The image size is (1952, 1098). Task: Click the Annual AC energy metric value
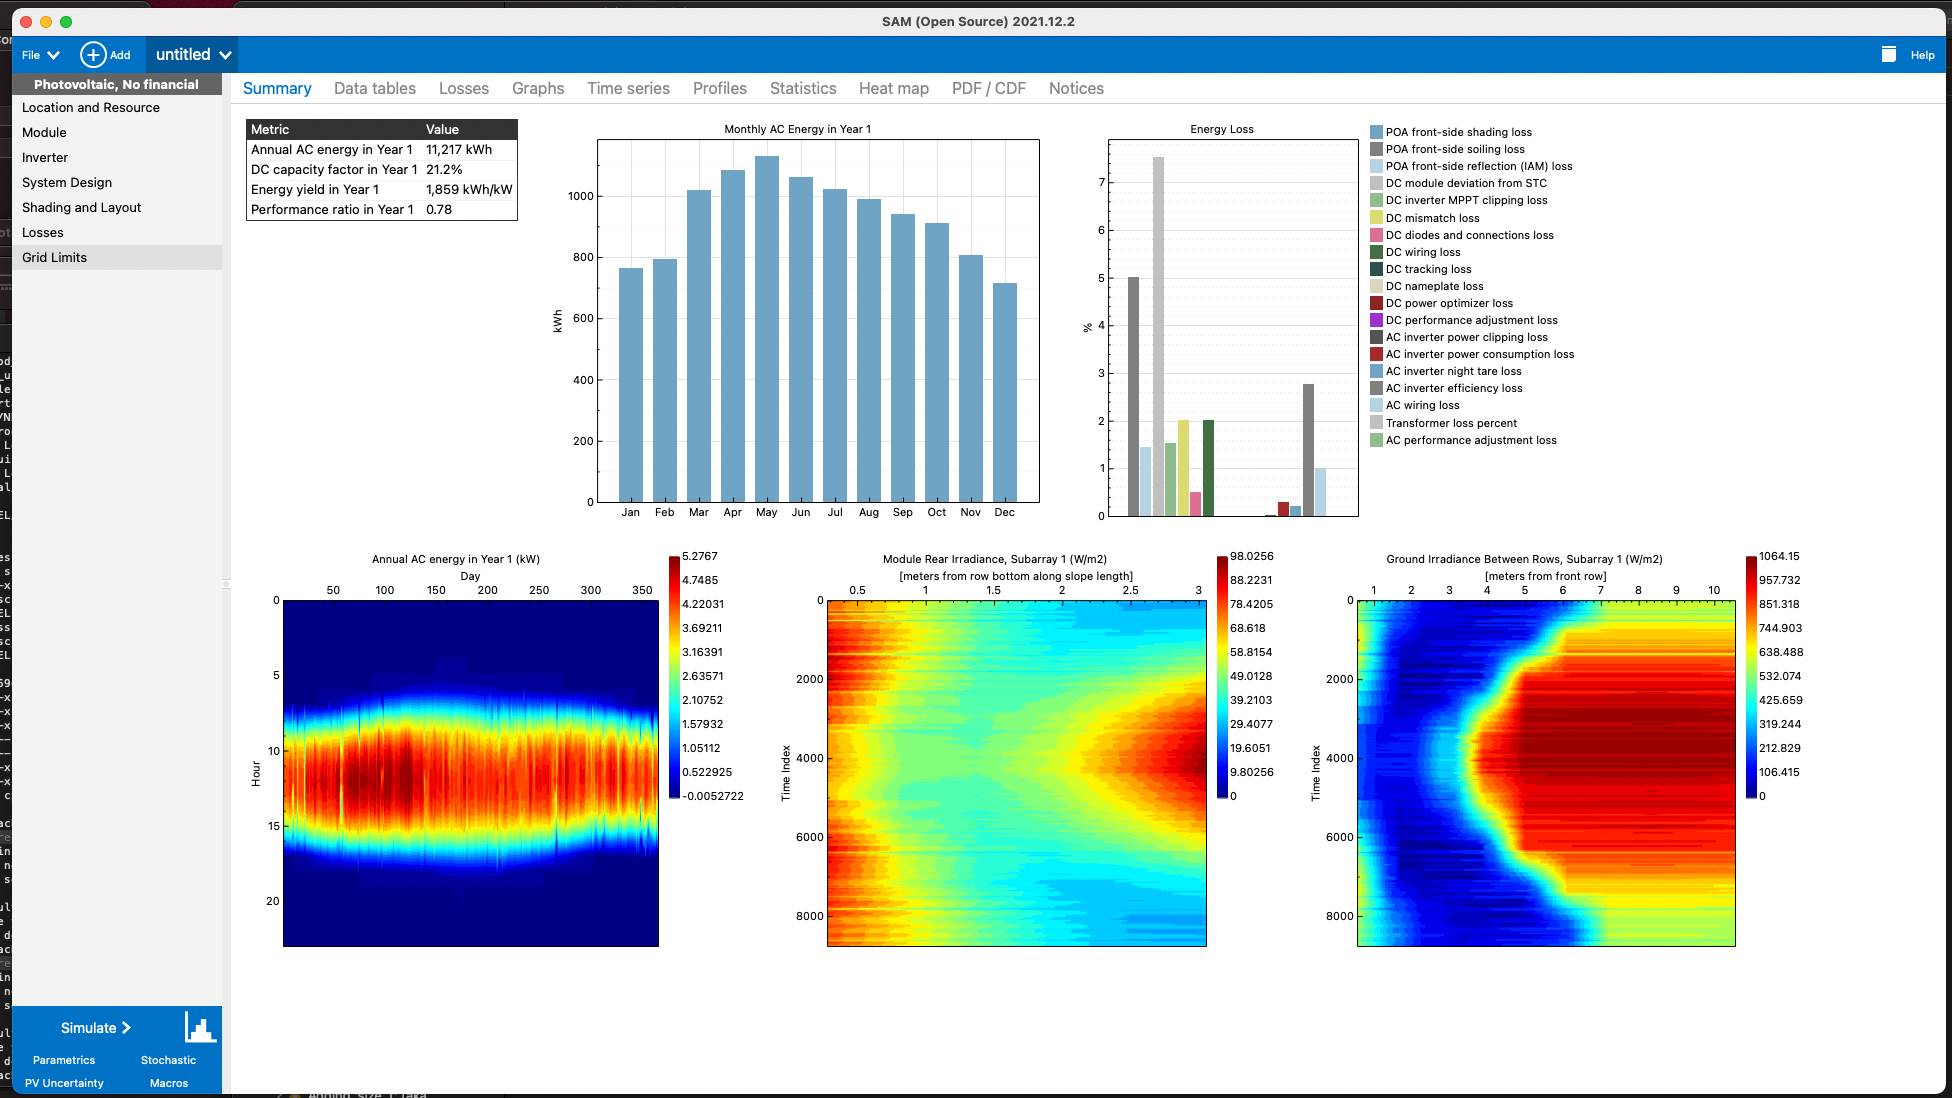[458, 149]
